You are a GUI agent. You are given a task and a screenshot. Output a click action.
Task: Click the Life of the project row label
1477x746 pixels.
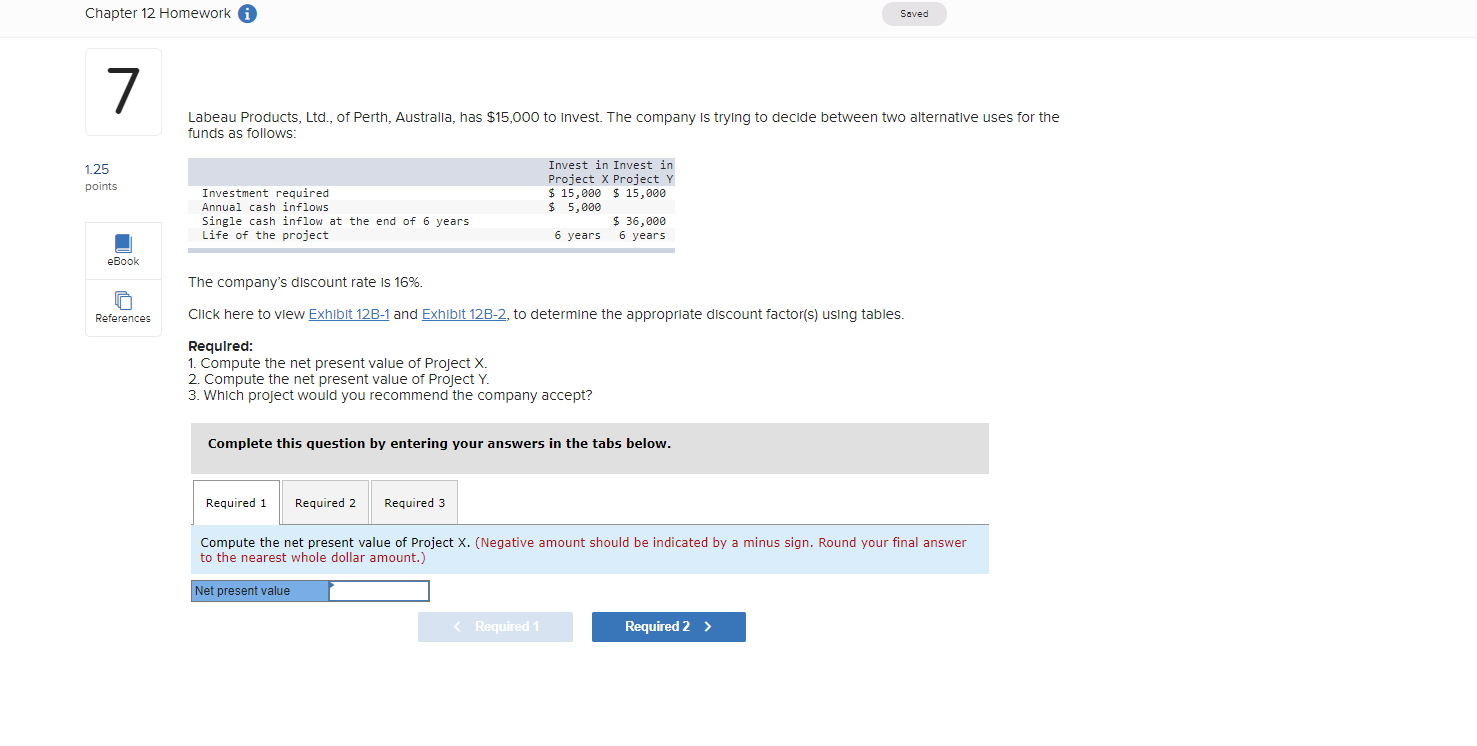(265, 235)
